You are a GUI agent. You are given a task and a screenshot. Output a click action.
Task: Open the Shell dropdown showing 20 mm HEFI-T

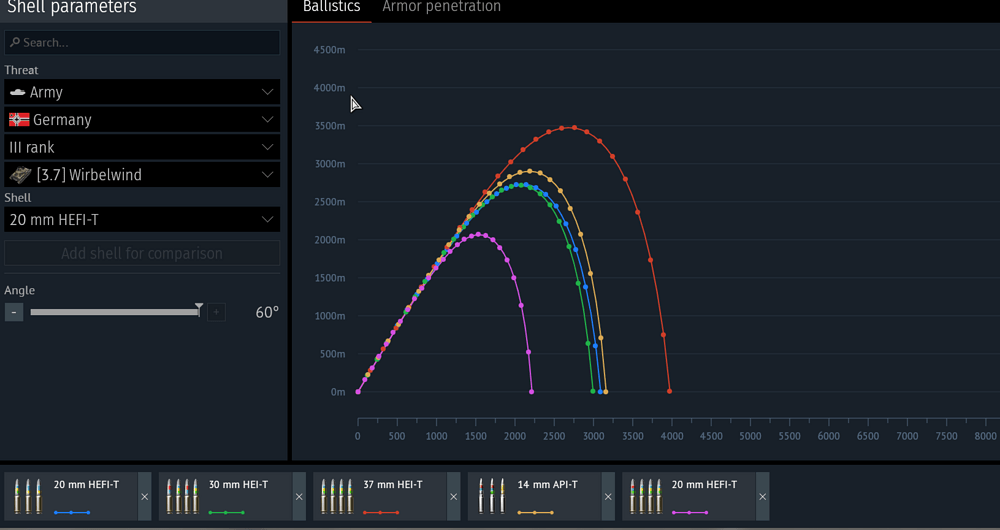[142, 219]
